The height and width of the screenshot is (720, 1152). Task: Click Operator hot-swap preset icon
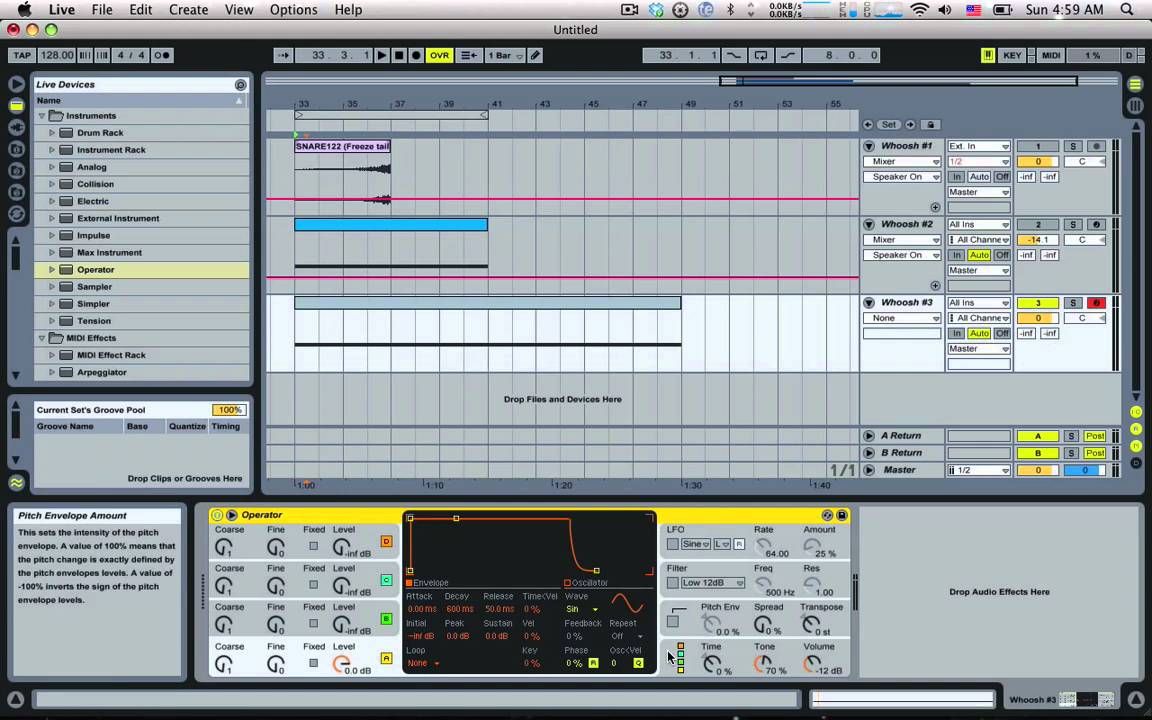(x=827, y=515)
